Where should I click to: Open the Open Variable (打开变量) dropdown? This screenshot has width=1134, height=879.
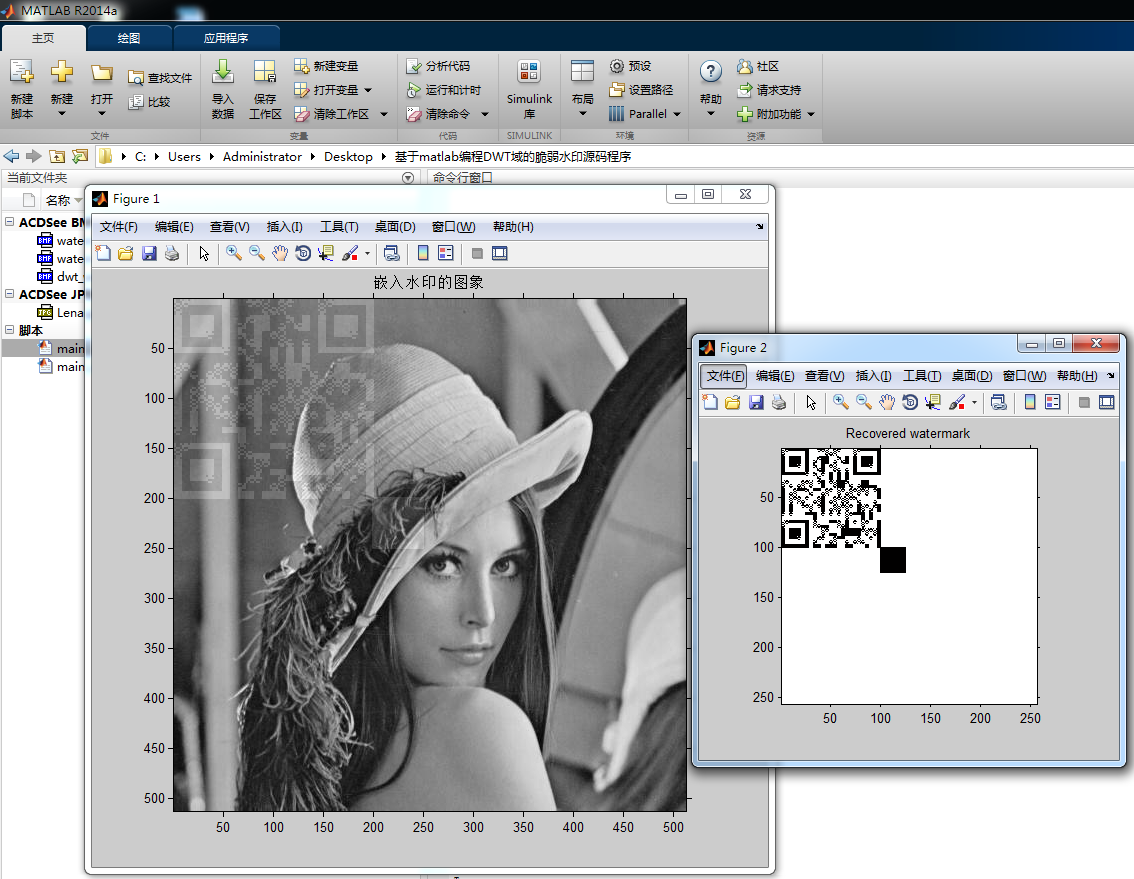pyautogui.click(x=368, y=90)
